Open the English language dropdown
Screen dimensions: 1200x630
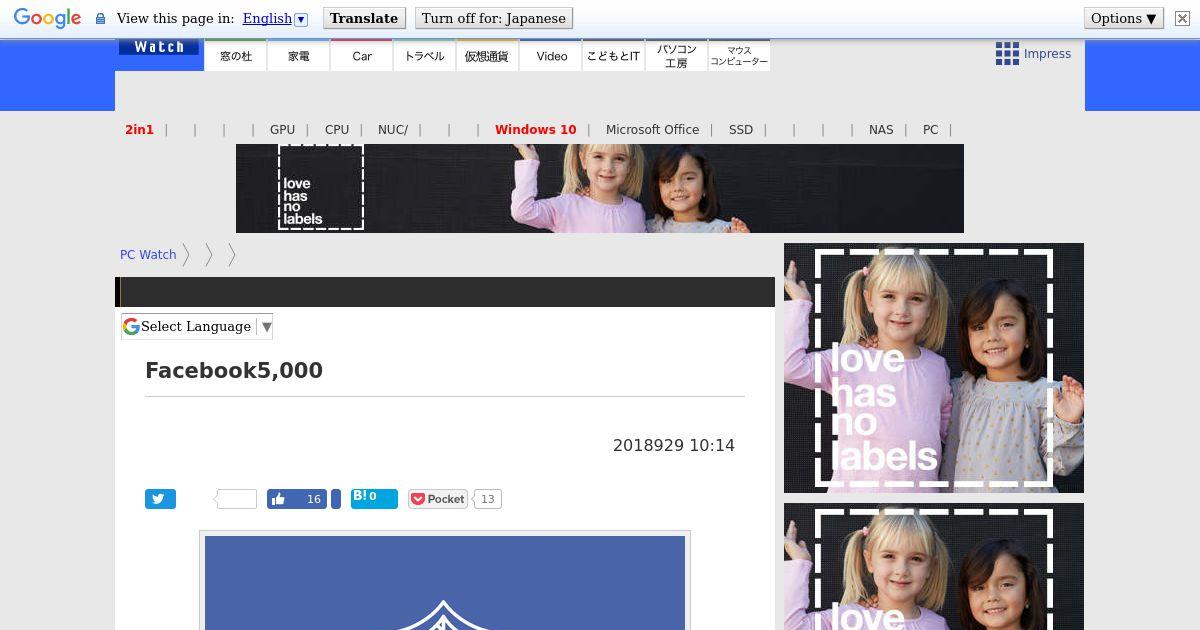pos(275,18)
